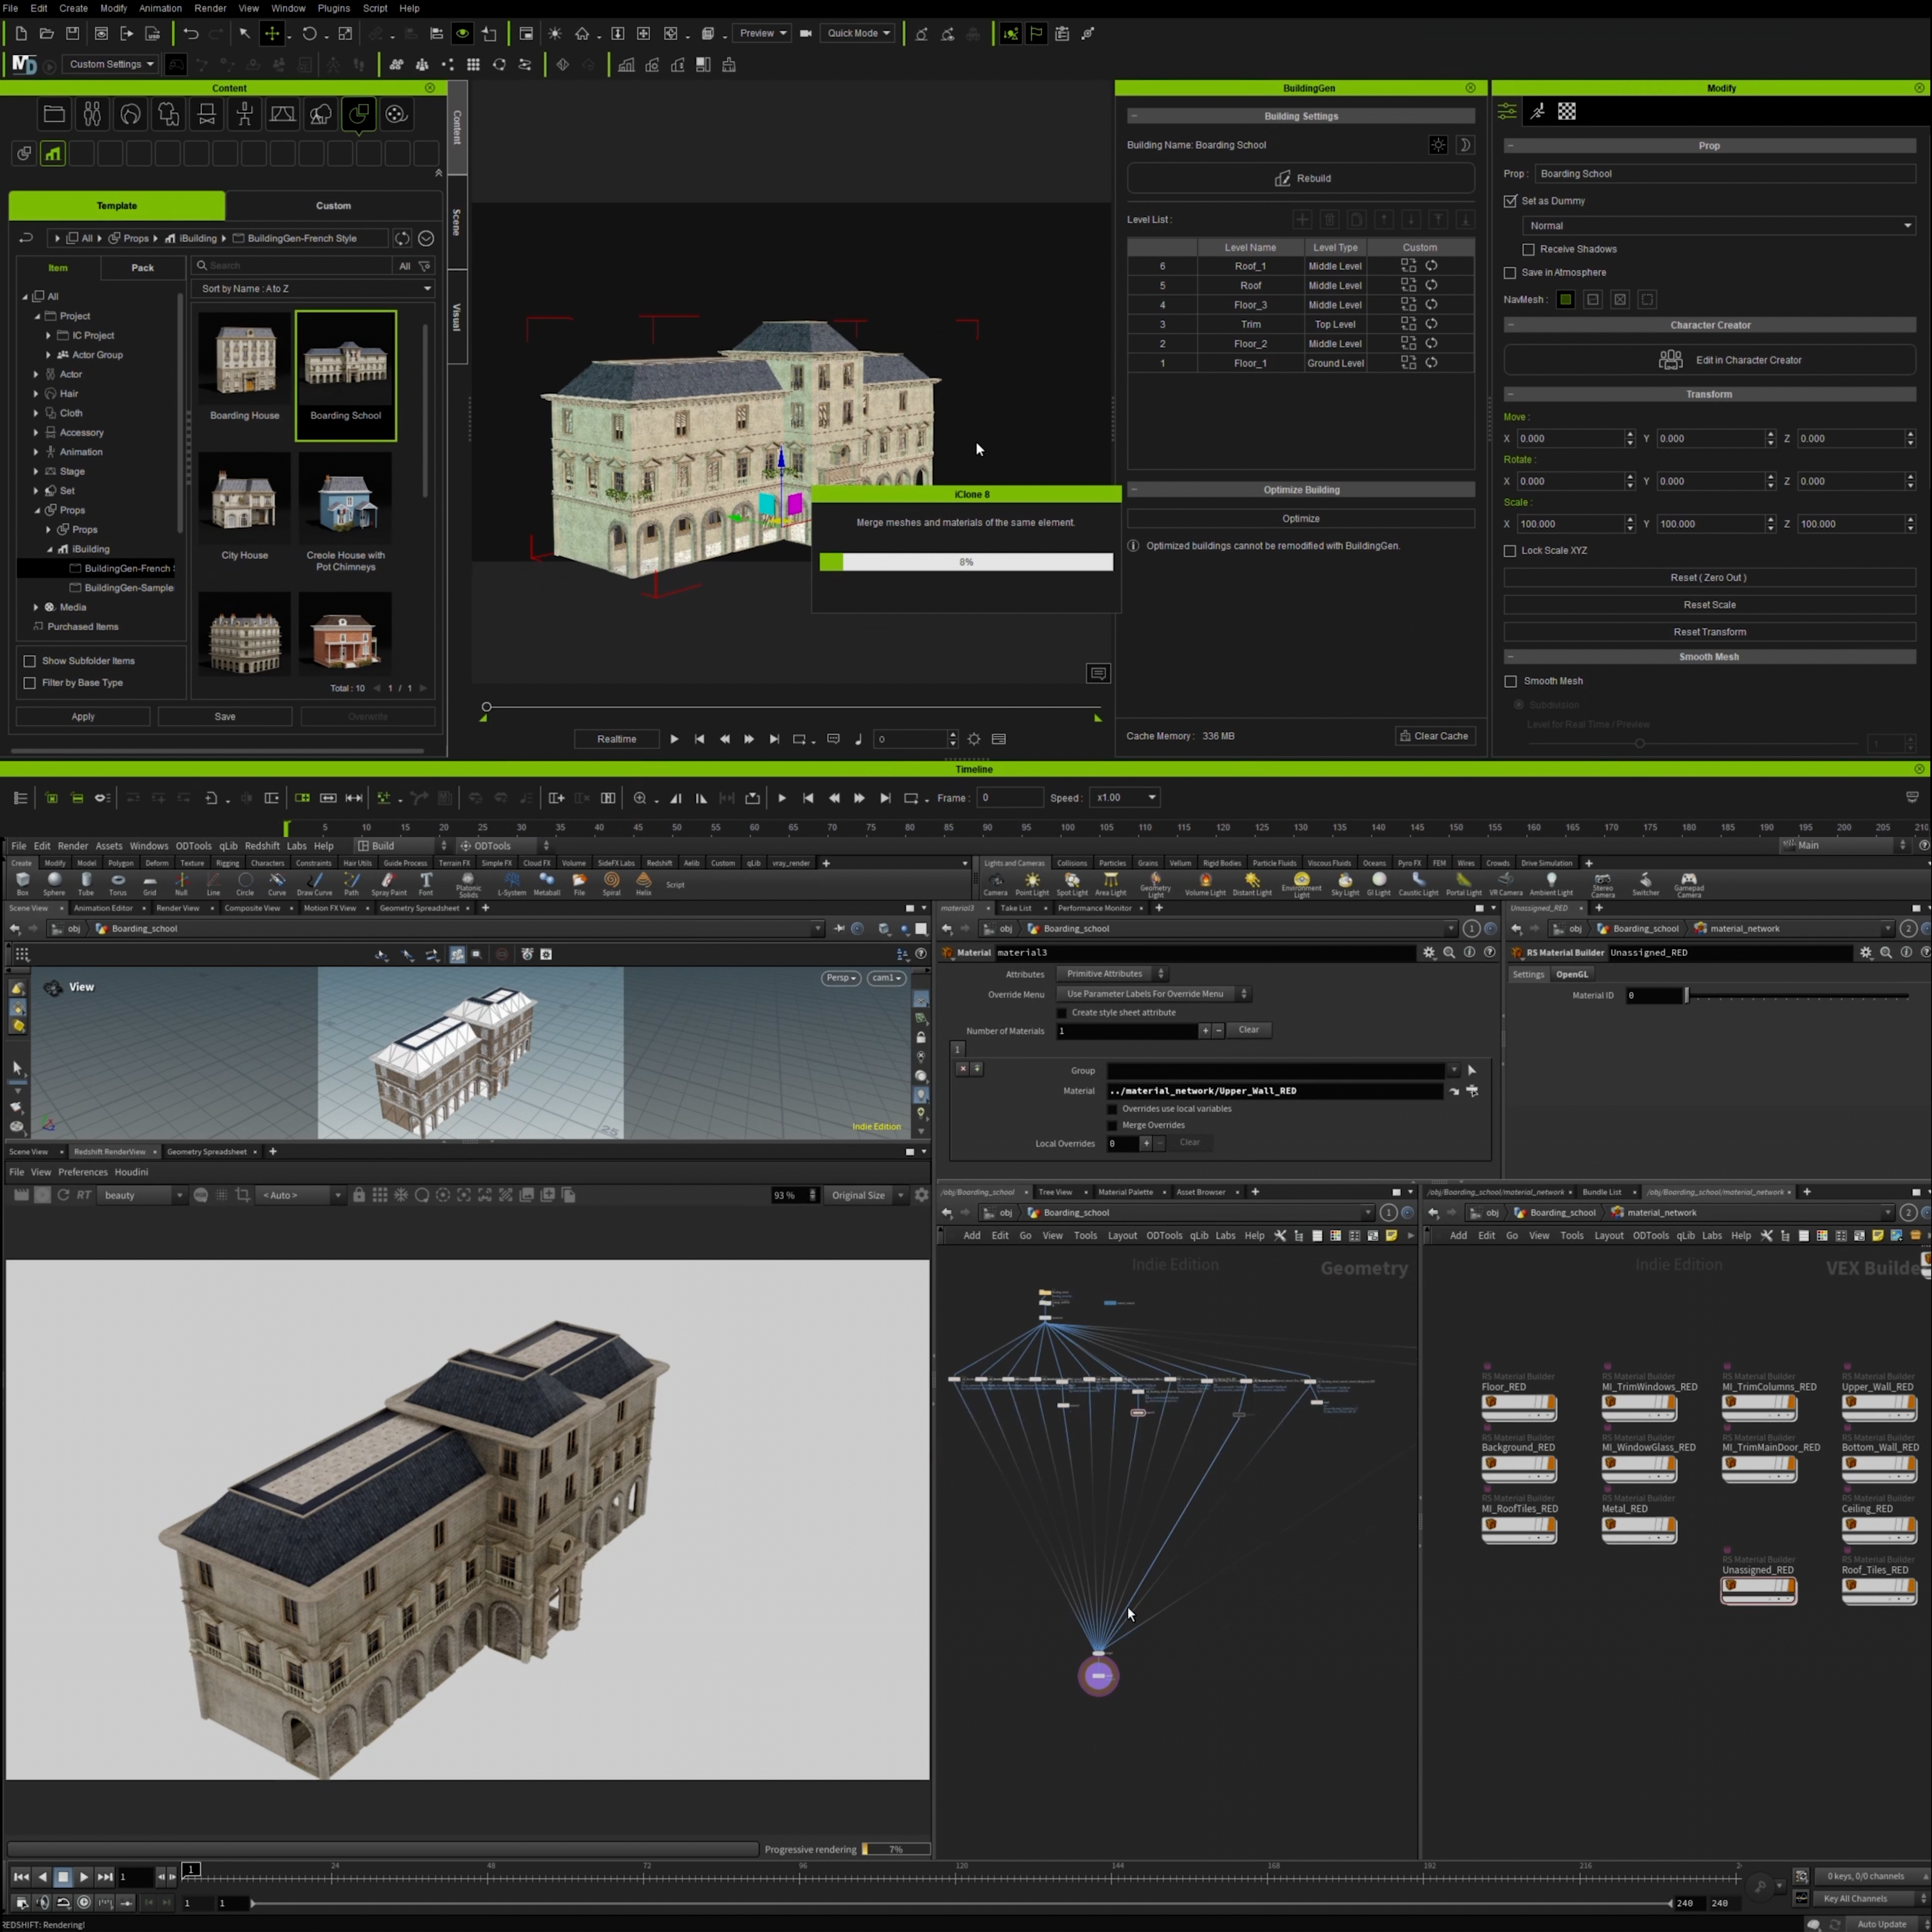Click the refresh icon in Redshift RenderView toolbar

63,1195
